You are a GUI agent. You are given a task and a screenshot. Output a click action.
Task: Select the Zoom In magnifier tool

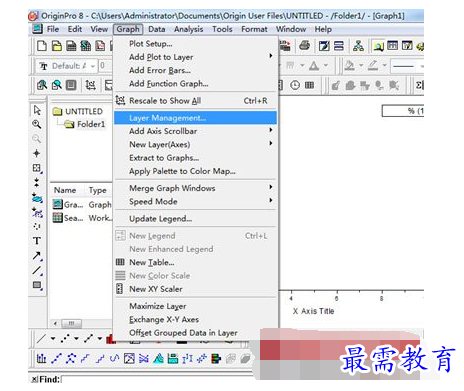pos(37,124)
